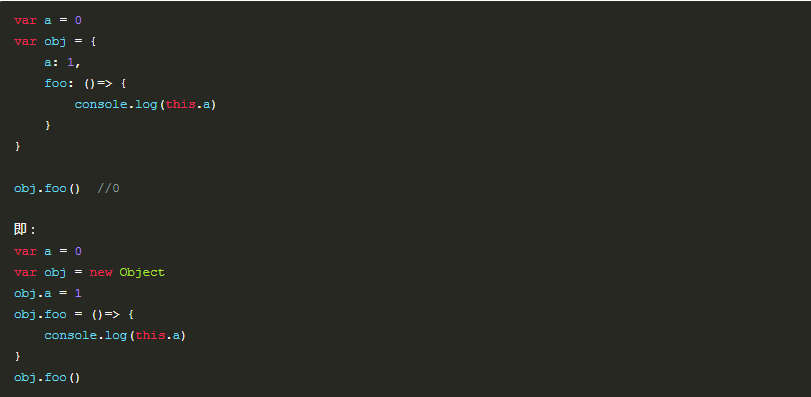The width and height of the screenshot is (811, 397).
Task: Click closing brace of foo function
Action: coord(48,125)
